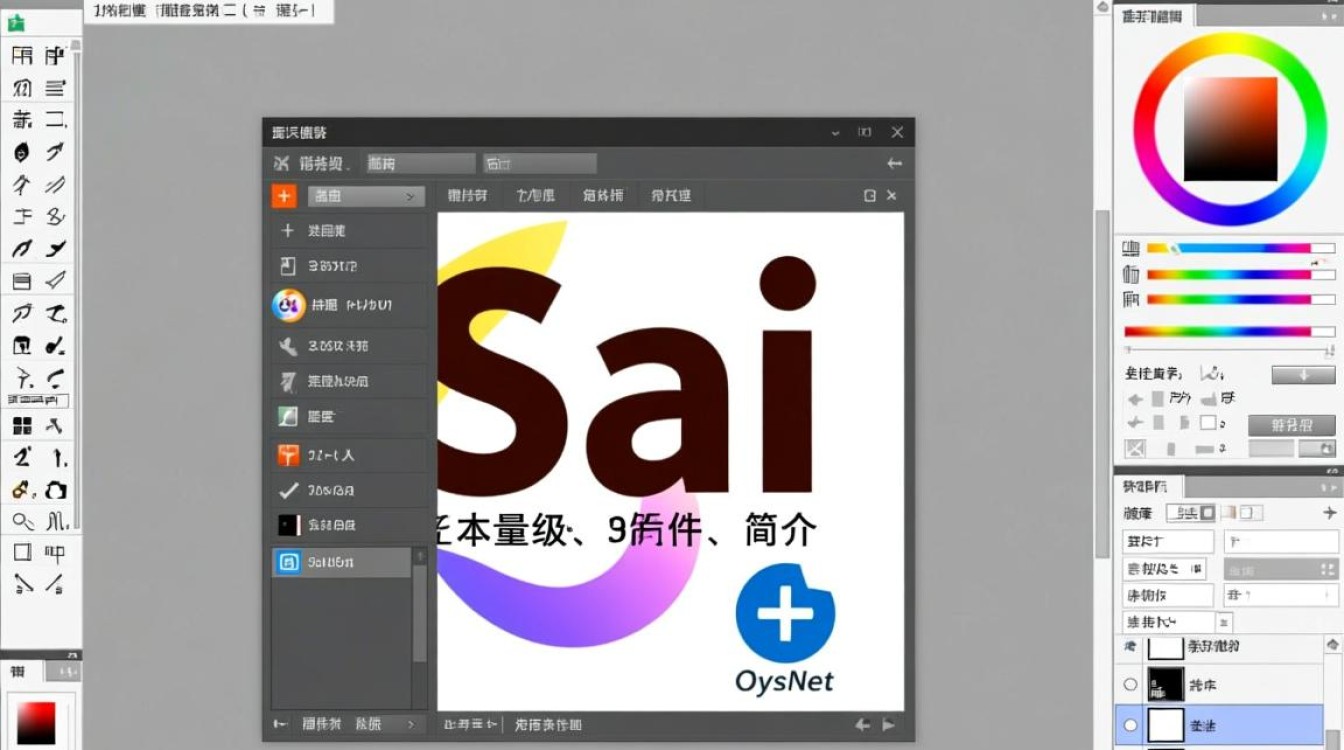This screenshot has height=750, width=1344.
Task: Click the plus icon in the layers panel header
Action: click(1329, 513)
